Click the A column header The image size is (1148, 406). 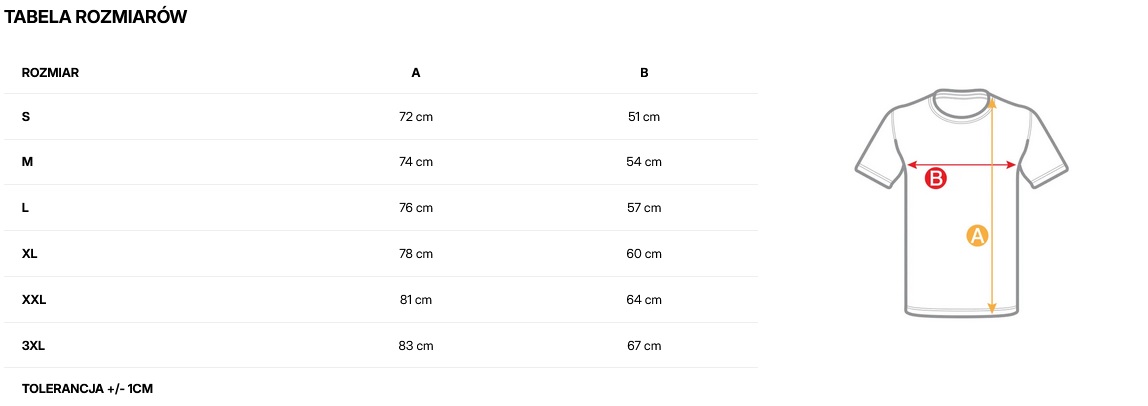click(x=416, y=73)
